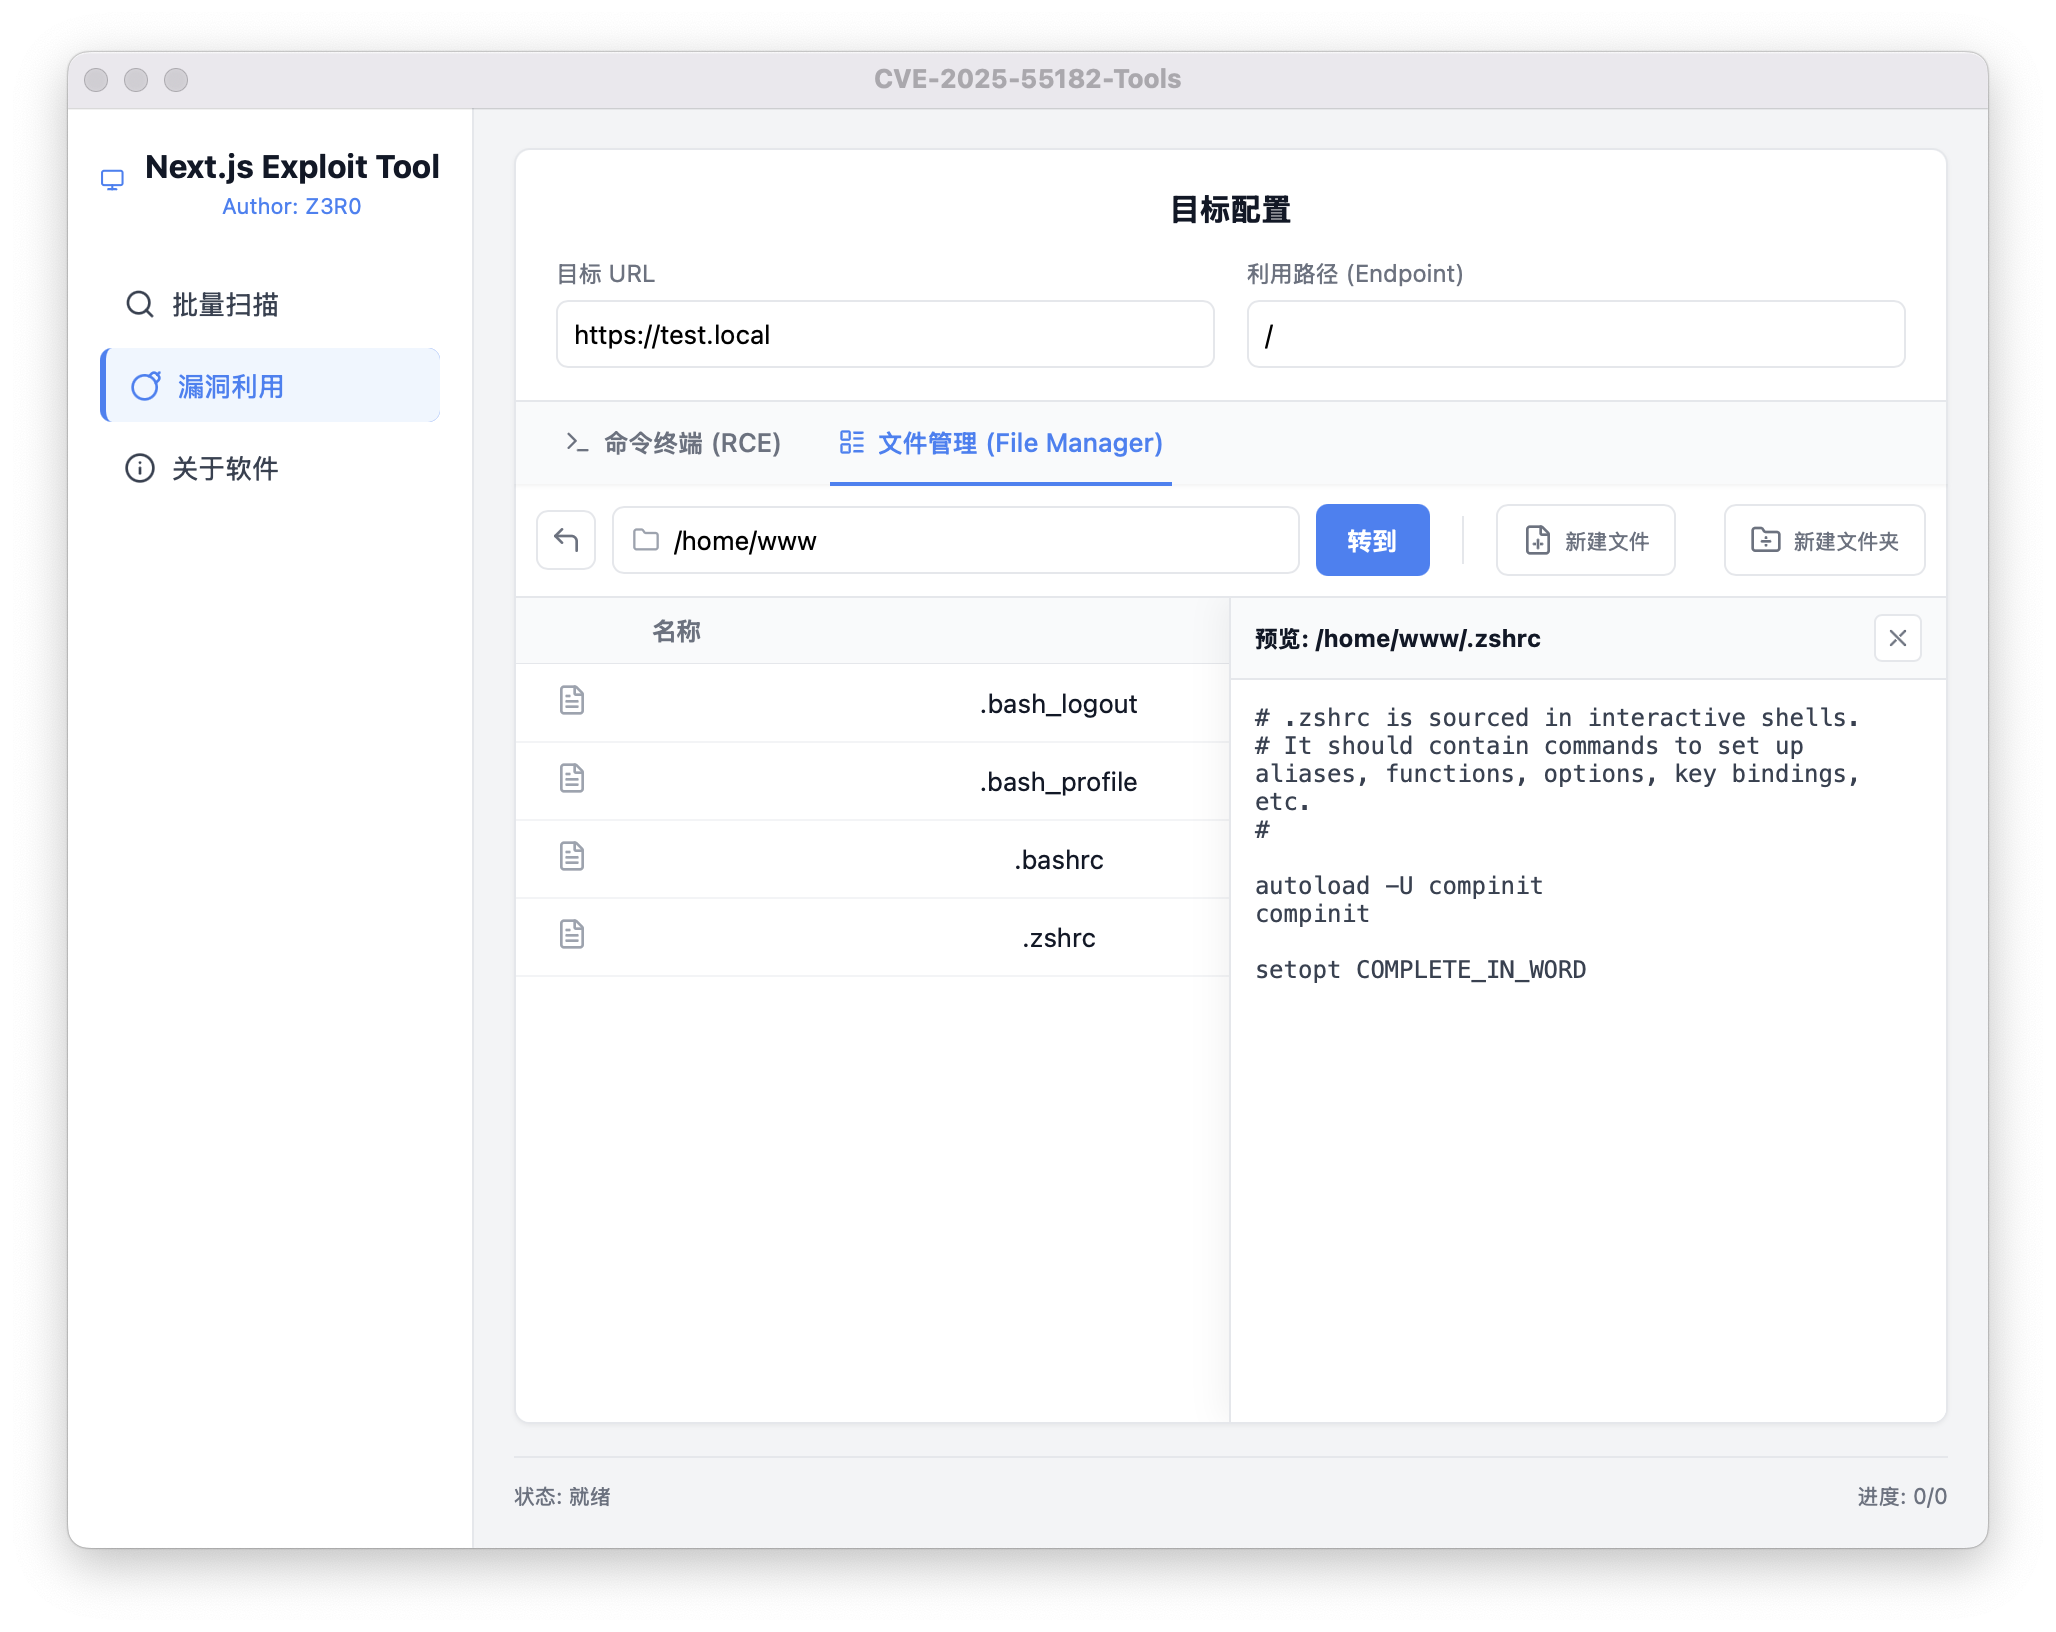The width and height of the screenshot is (2056, 1632).
Task: Open the 关于软件 page
Action: coord(270,468)
